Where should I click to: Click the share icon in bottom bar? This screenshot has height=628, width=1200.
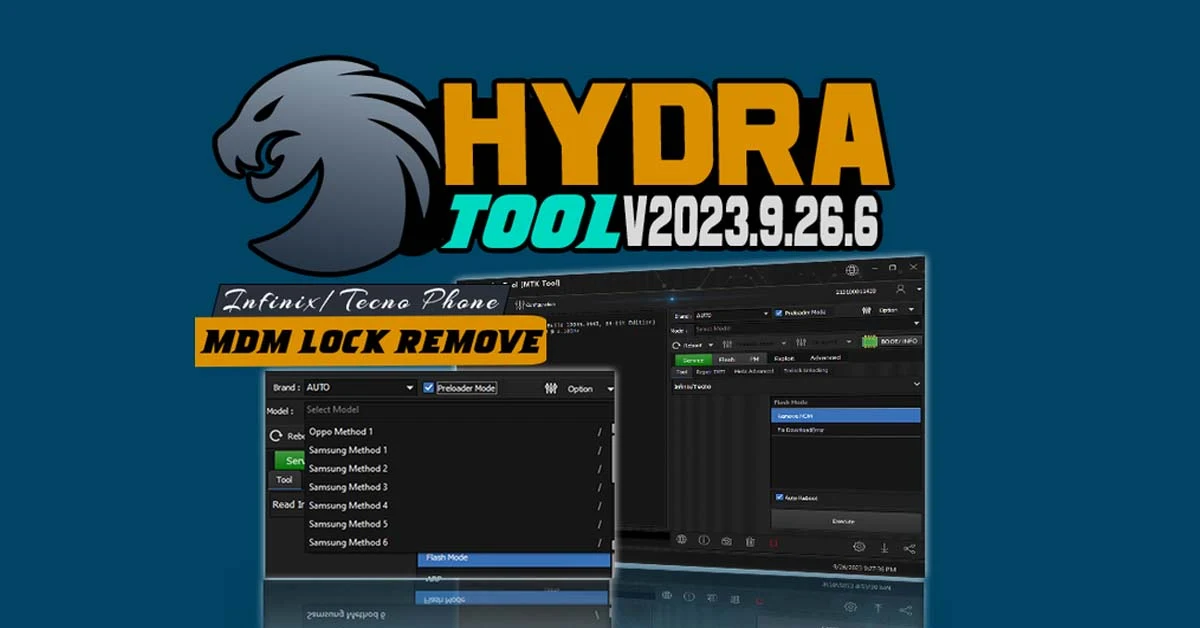click(x=909, y=548)
